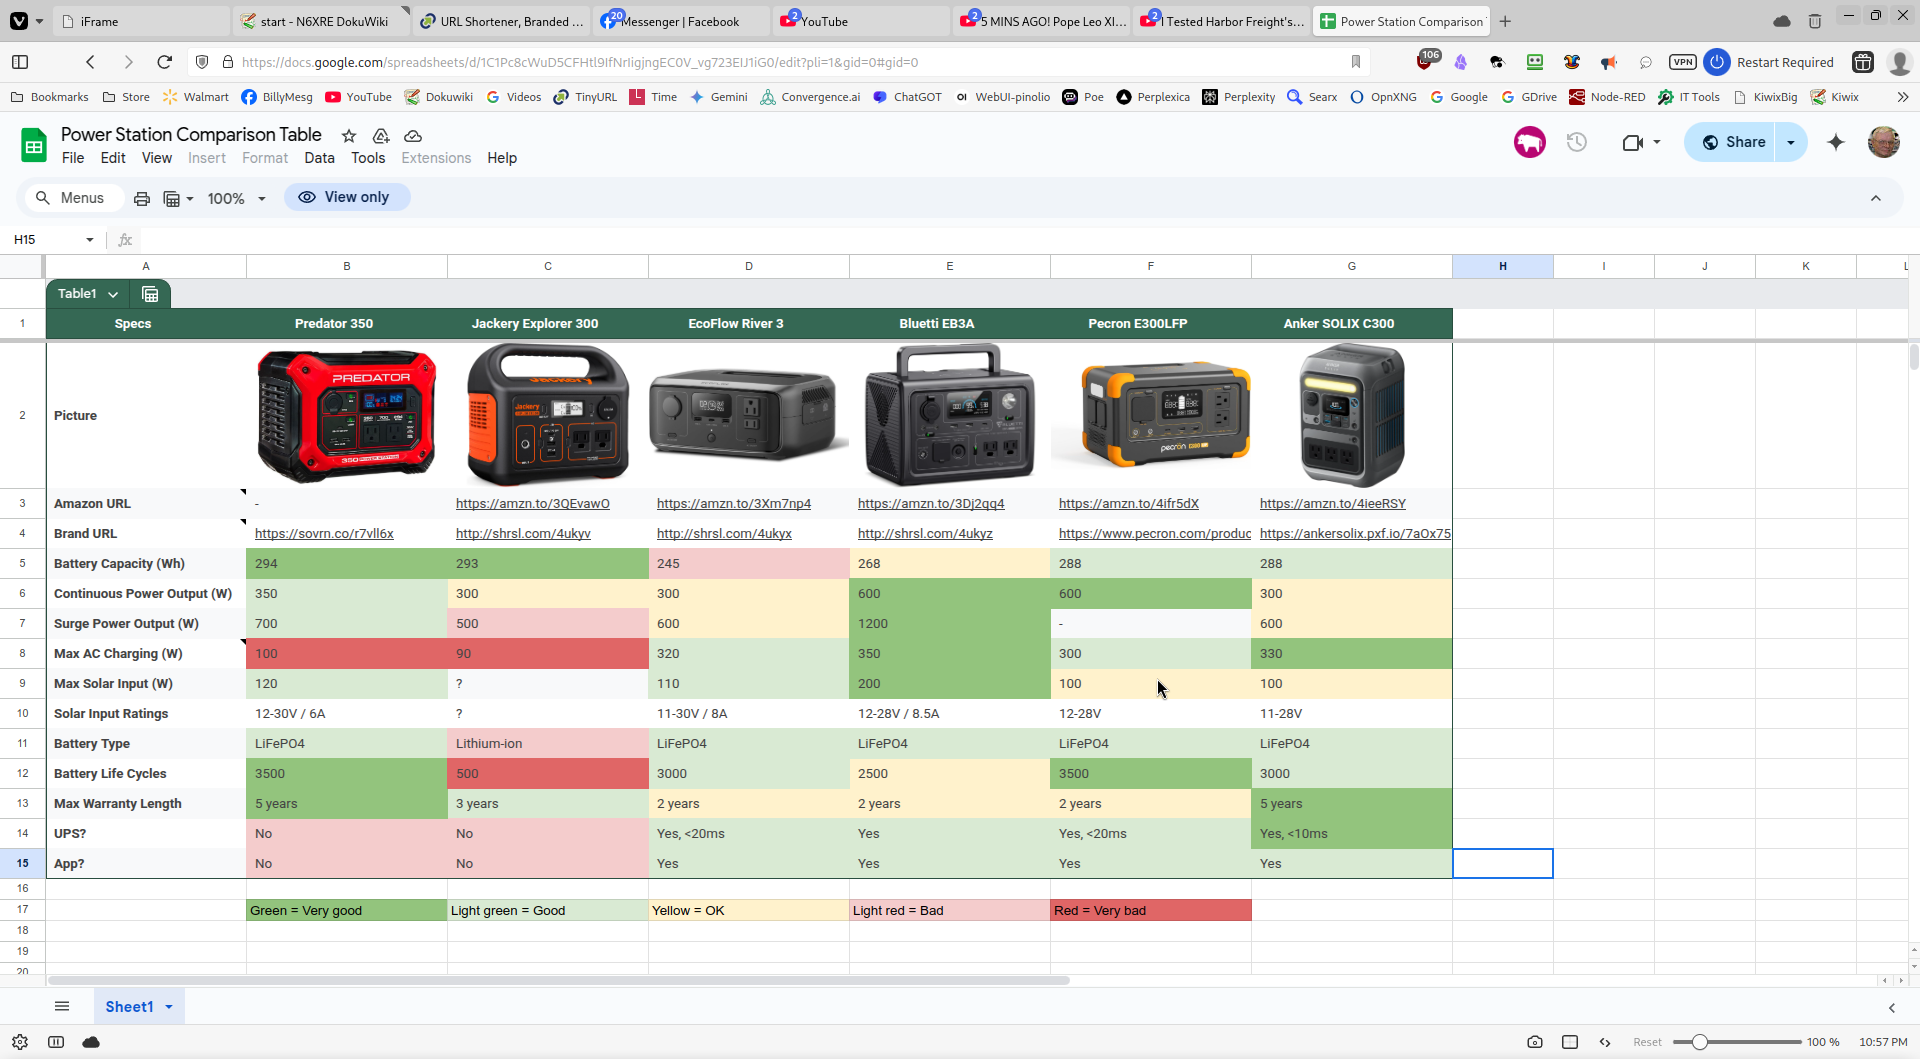The width and height of the screenshot is (1920, 1059).
Task: Open version history clock icon
Action: pyautogui.click(x=1577, y=142)
